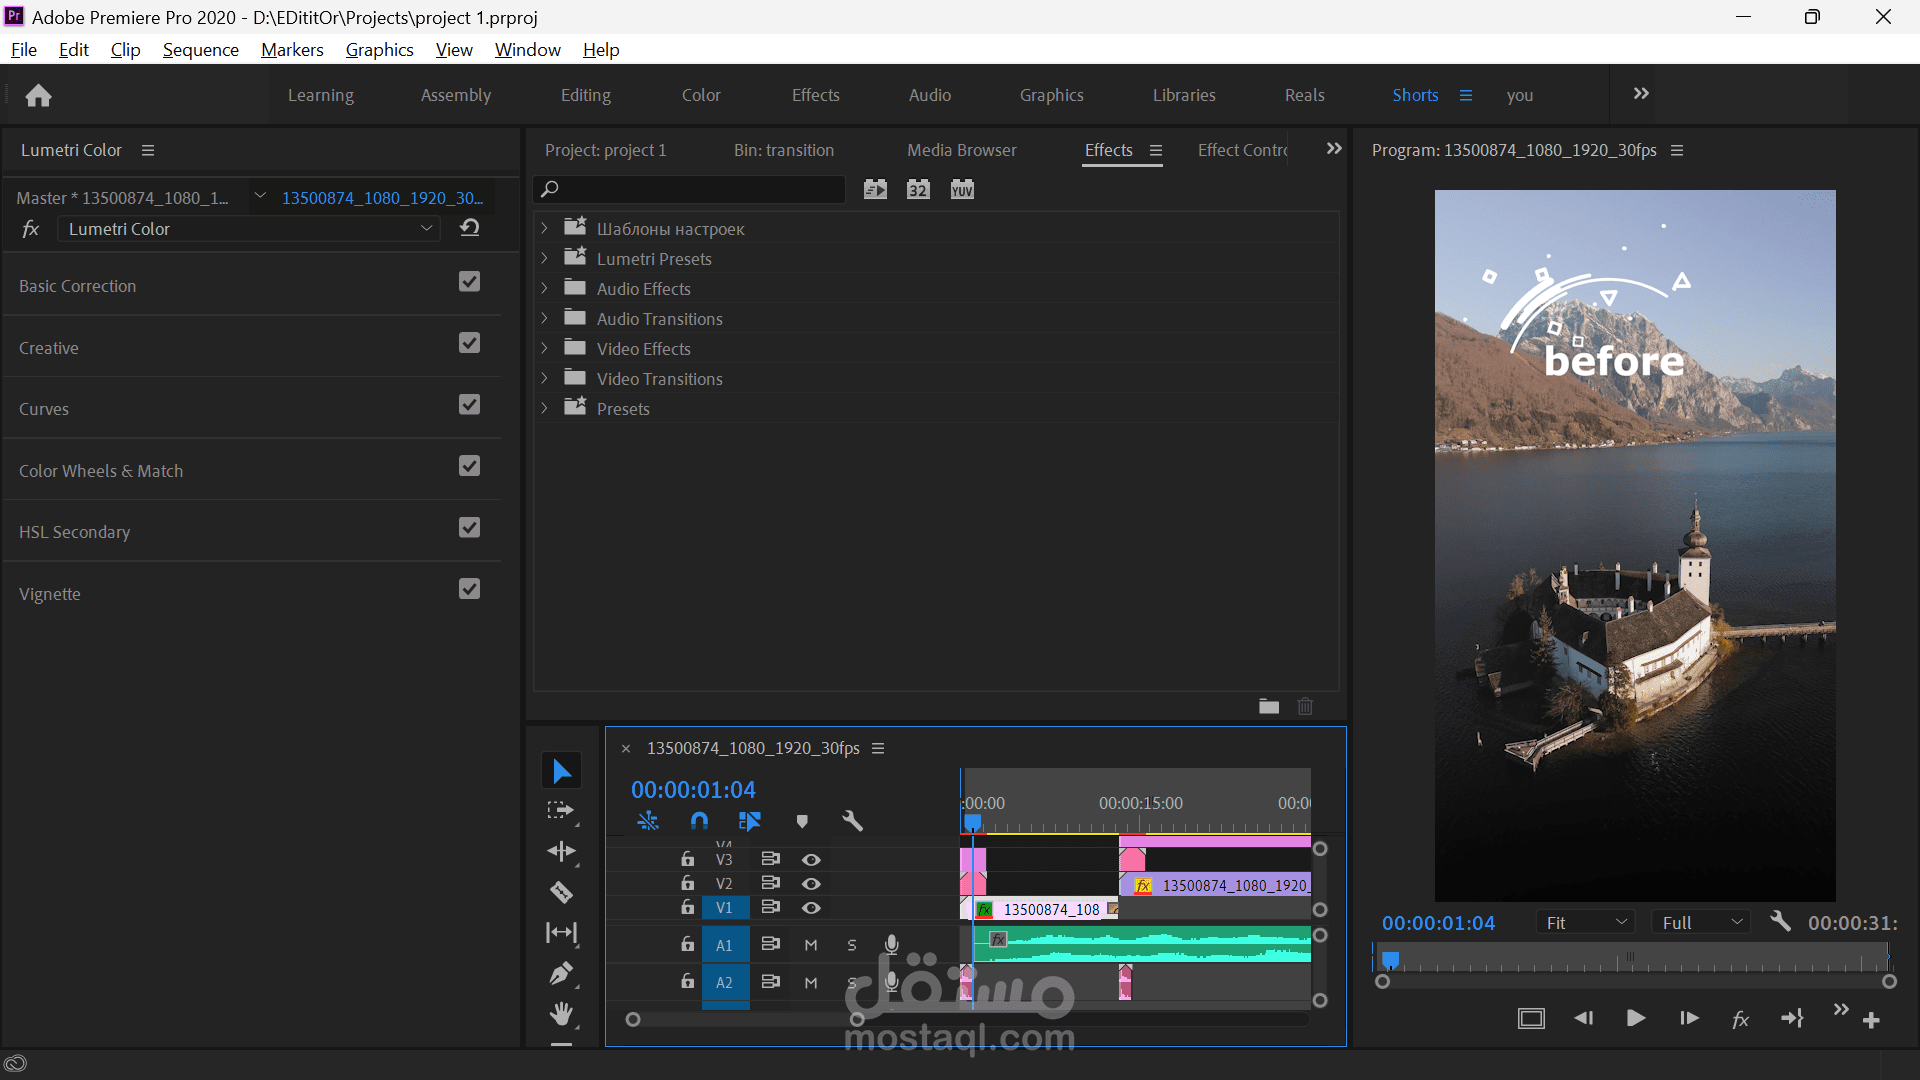Viewport: 1920px width, 1080px height.
Task: Open the timeline wrench display settings
Action: coord(852,821)
